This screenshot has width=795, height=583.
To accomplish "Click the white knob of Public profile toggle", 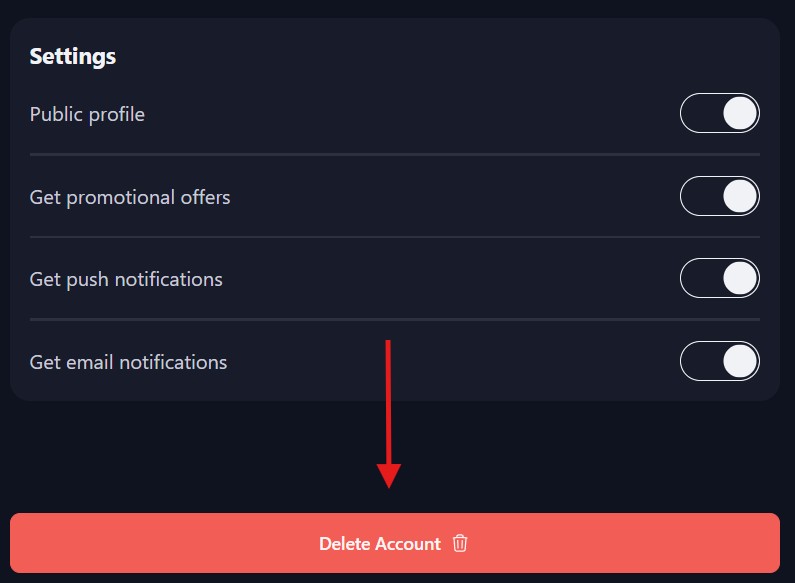I will coord(739,114).
